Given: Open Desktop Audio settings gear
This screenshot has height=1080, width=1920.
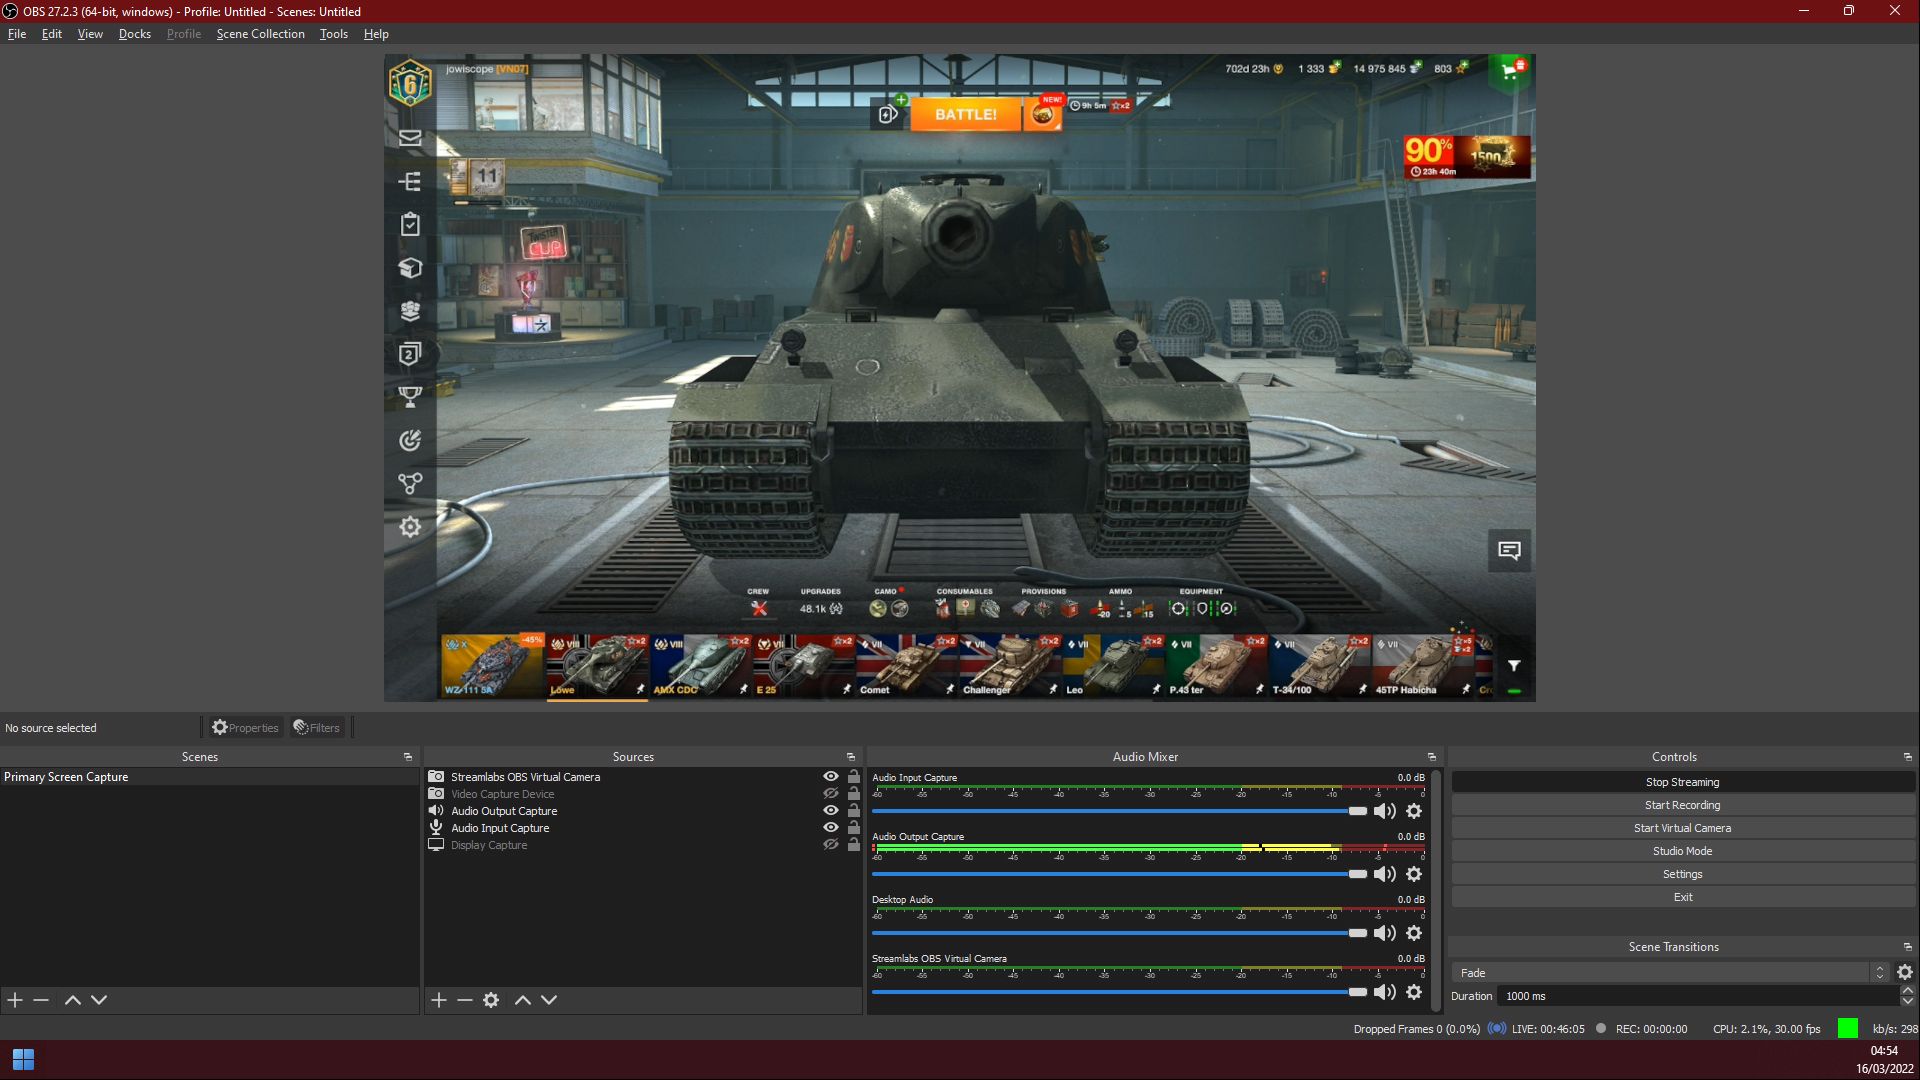Looking at the screenshot, I should click(x=1414, y=933).
